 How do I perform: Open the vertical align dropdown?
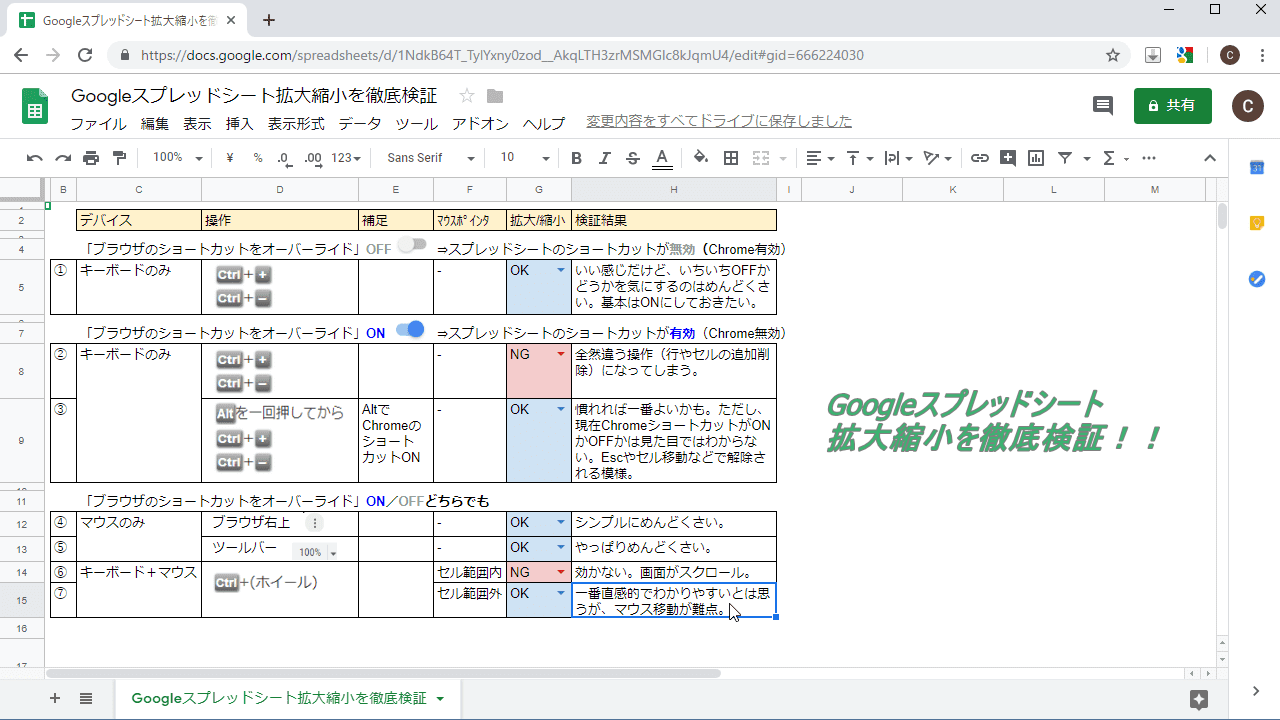(859, 158)
